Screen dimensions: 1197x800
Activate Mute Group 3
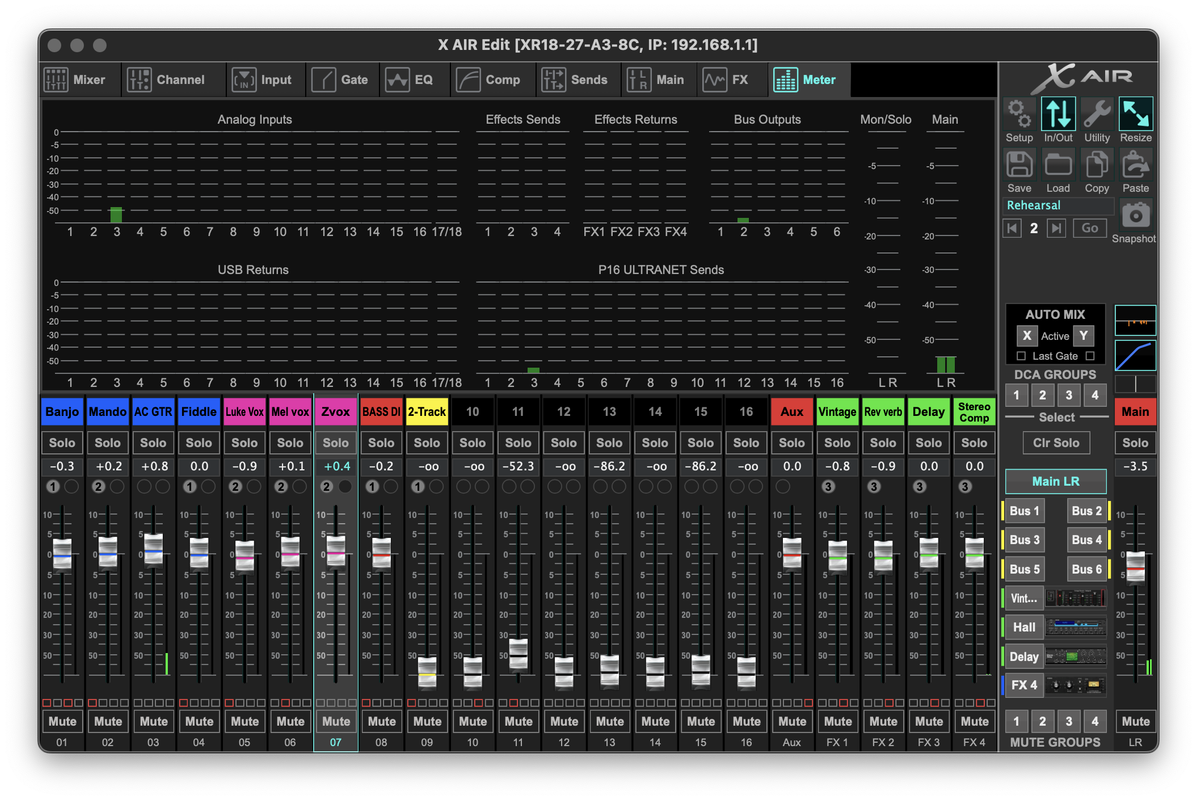1069,721
